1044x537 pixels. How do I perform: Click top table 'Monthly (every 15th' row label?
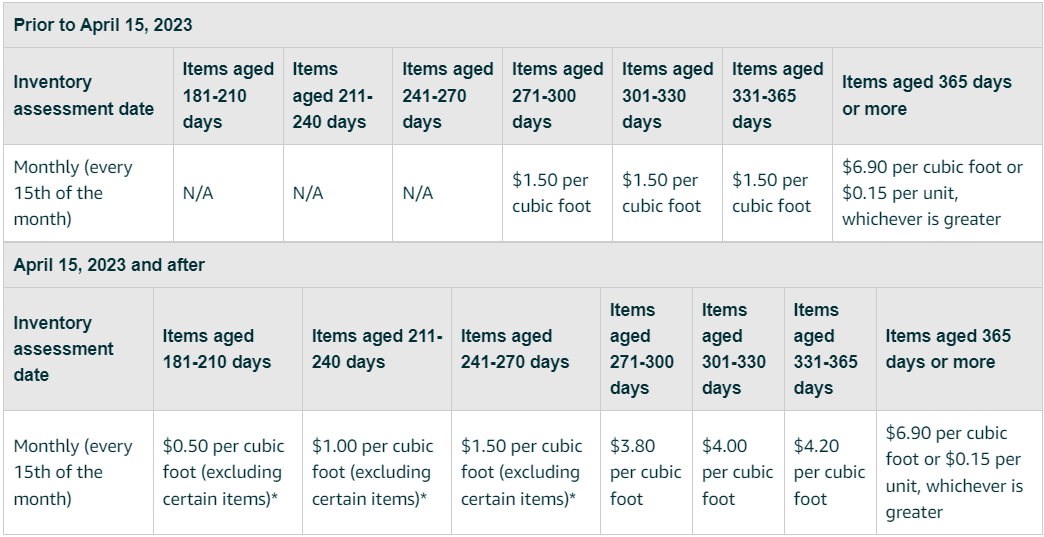[73, 193]
